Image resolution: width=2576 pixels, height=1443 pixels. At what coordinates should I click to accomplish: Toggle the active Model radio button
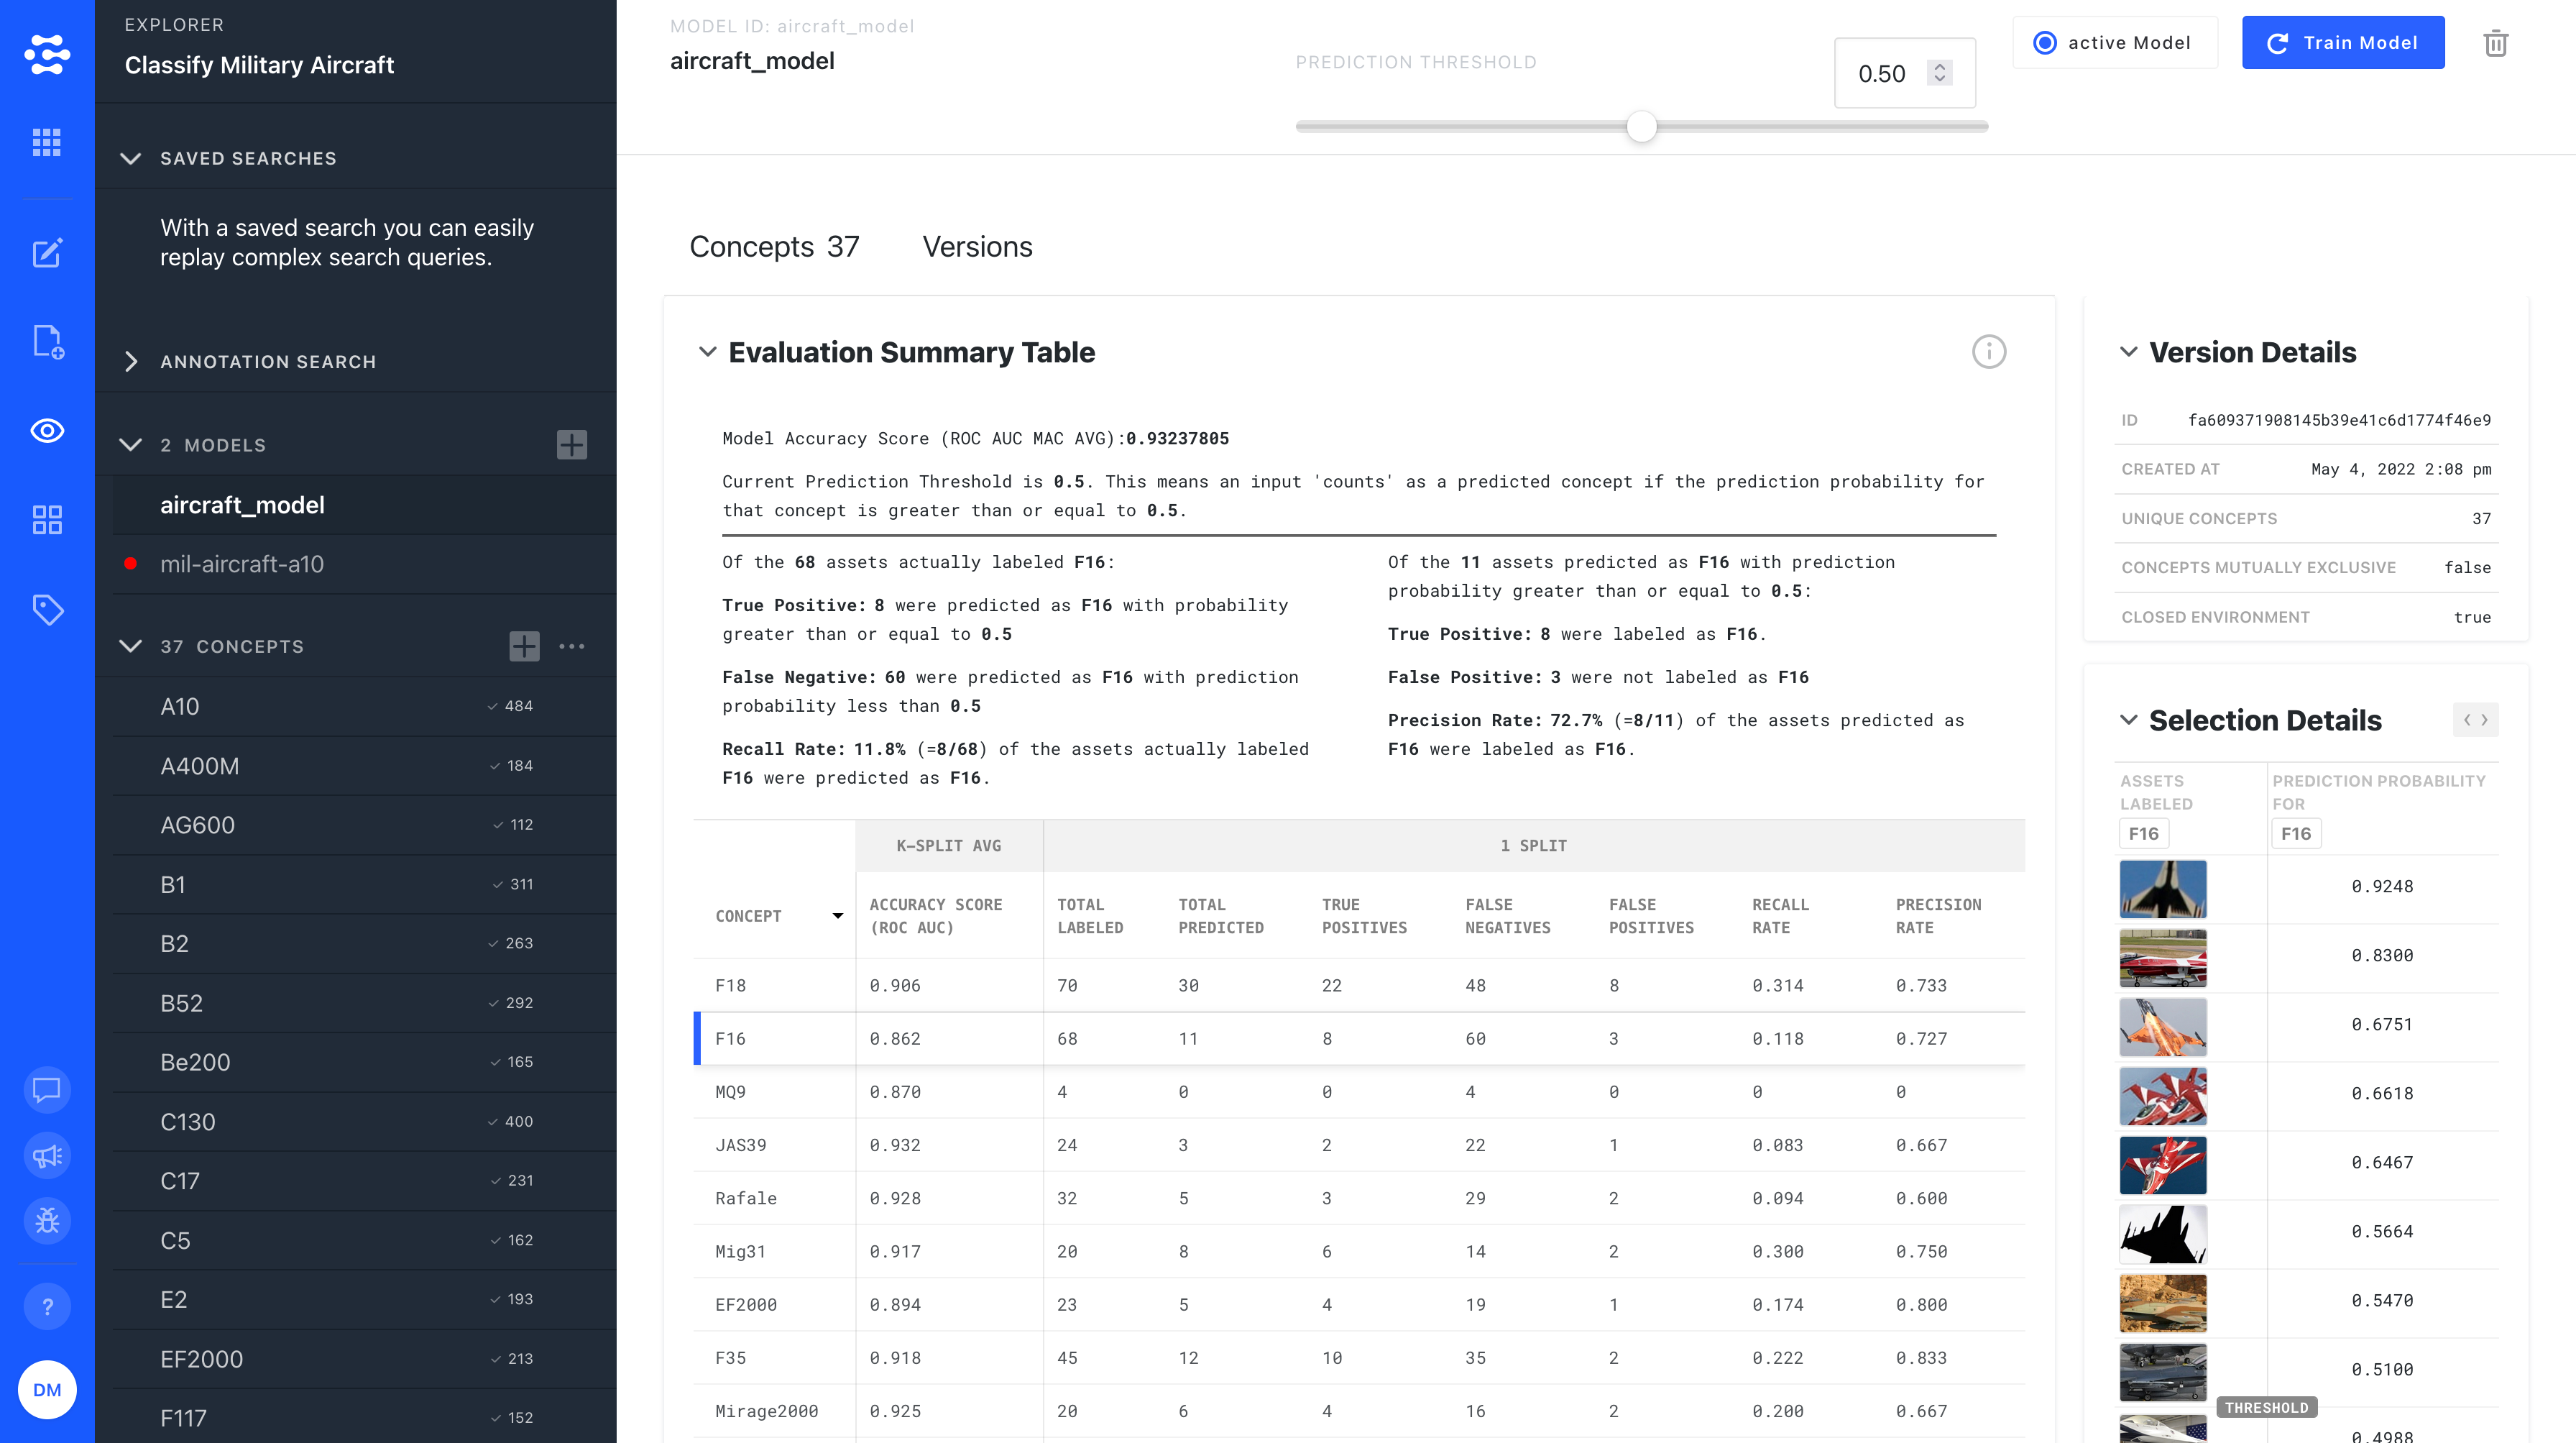point(2045,43)
